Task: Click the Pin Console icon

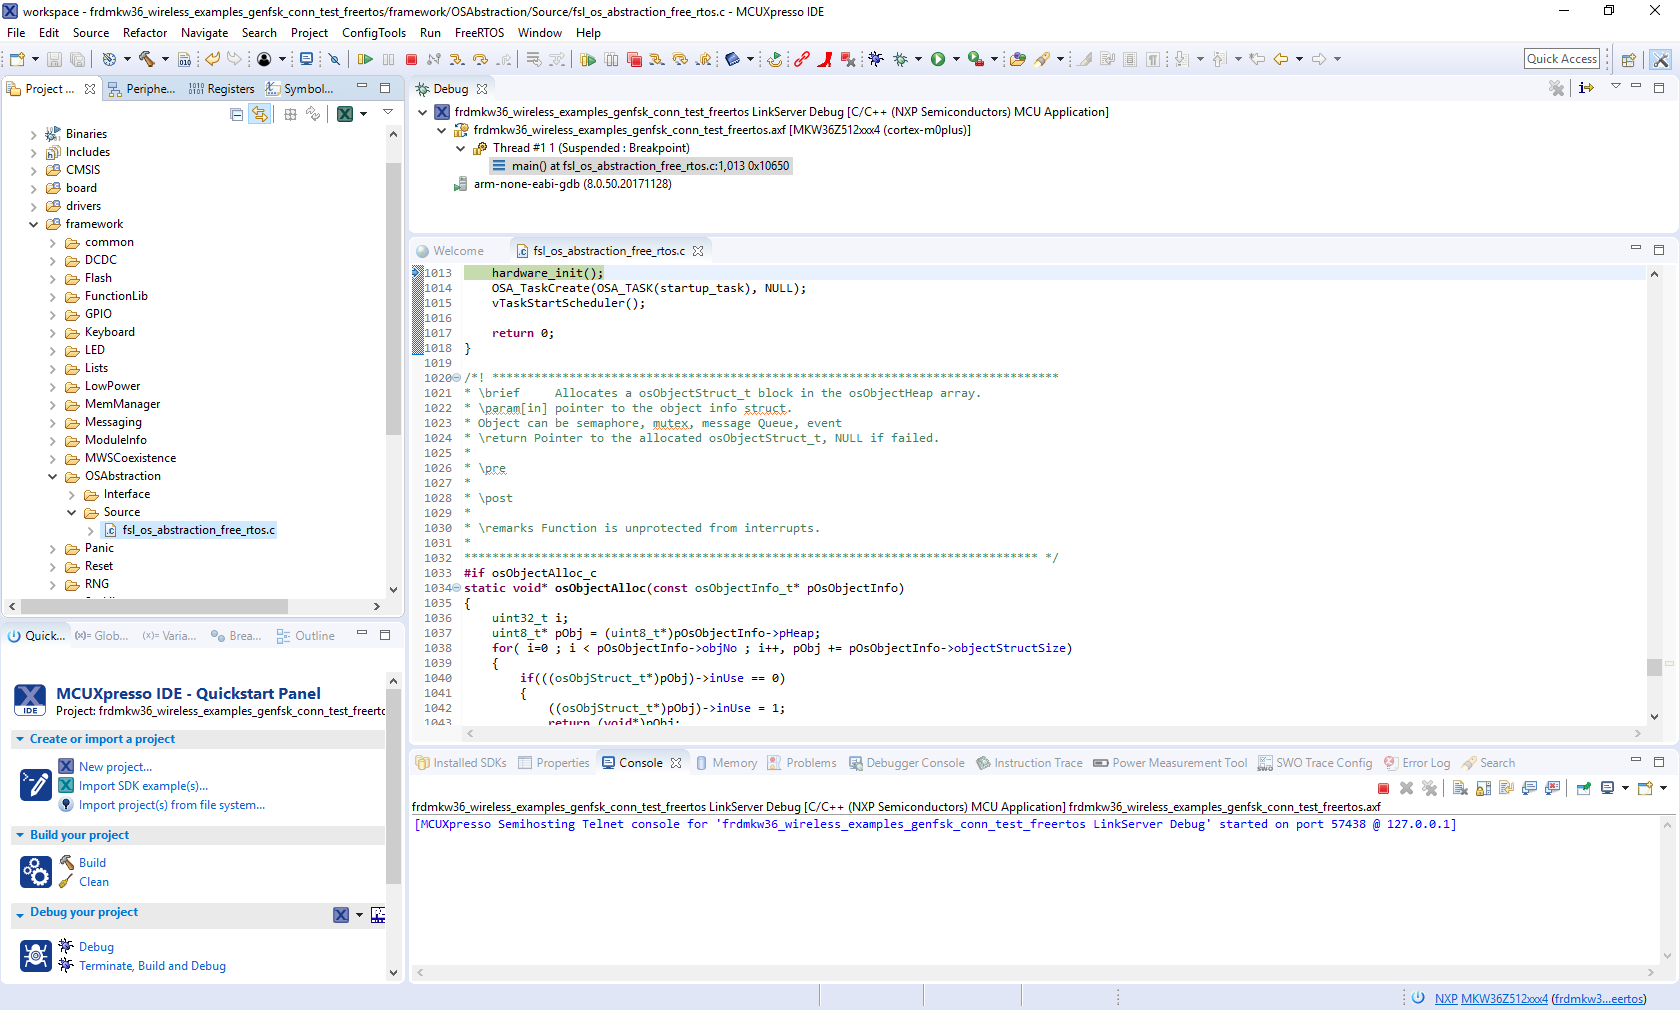Action: coord(1584,789)
